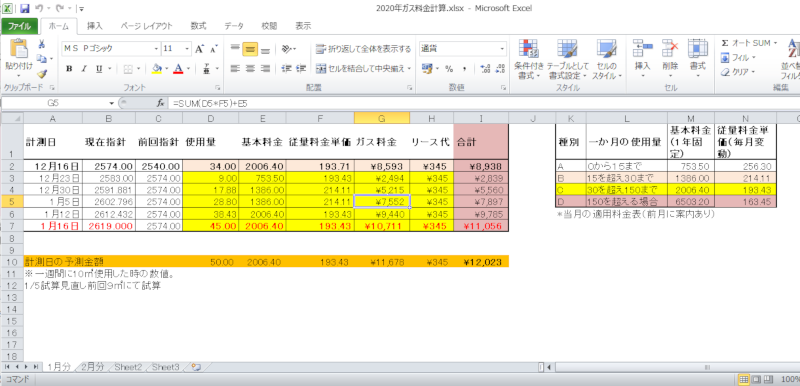The width and height of the screenshot is (800, 386).
Task: Click the Save icon in quick access toolbar
Action: (x=25, y=9)
